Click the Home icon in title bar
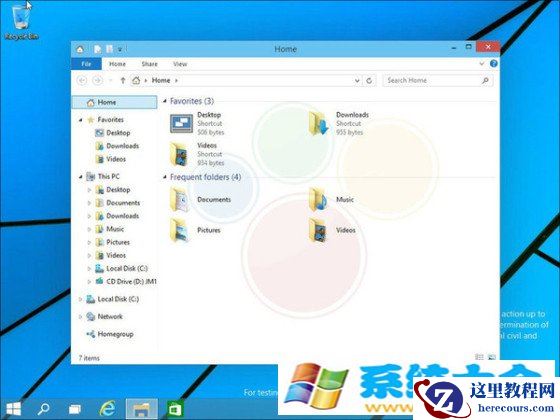Viewport: 560px width, 420px height. pos(80,49)
